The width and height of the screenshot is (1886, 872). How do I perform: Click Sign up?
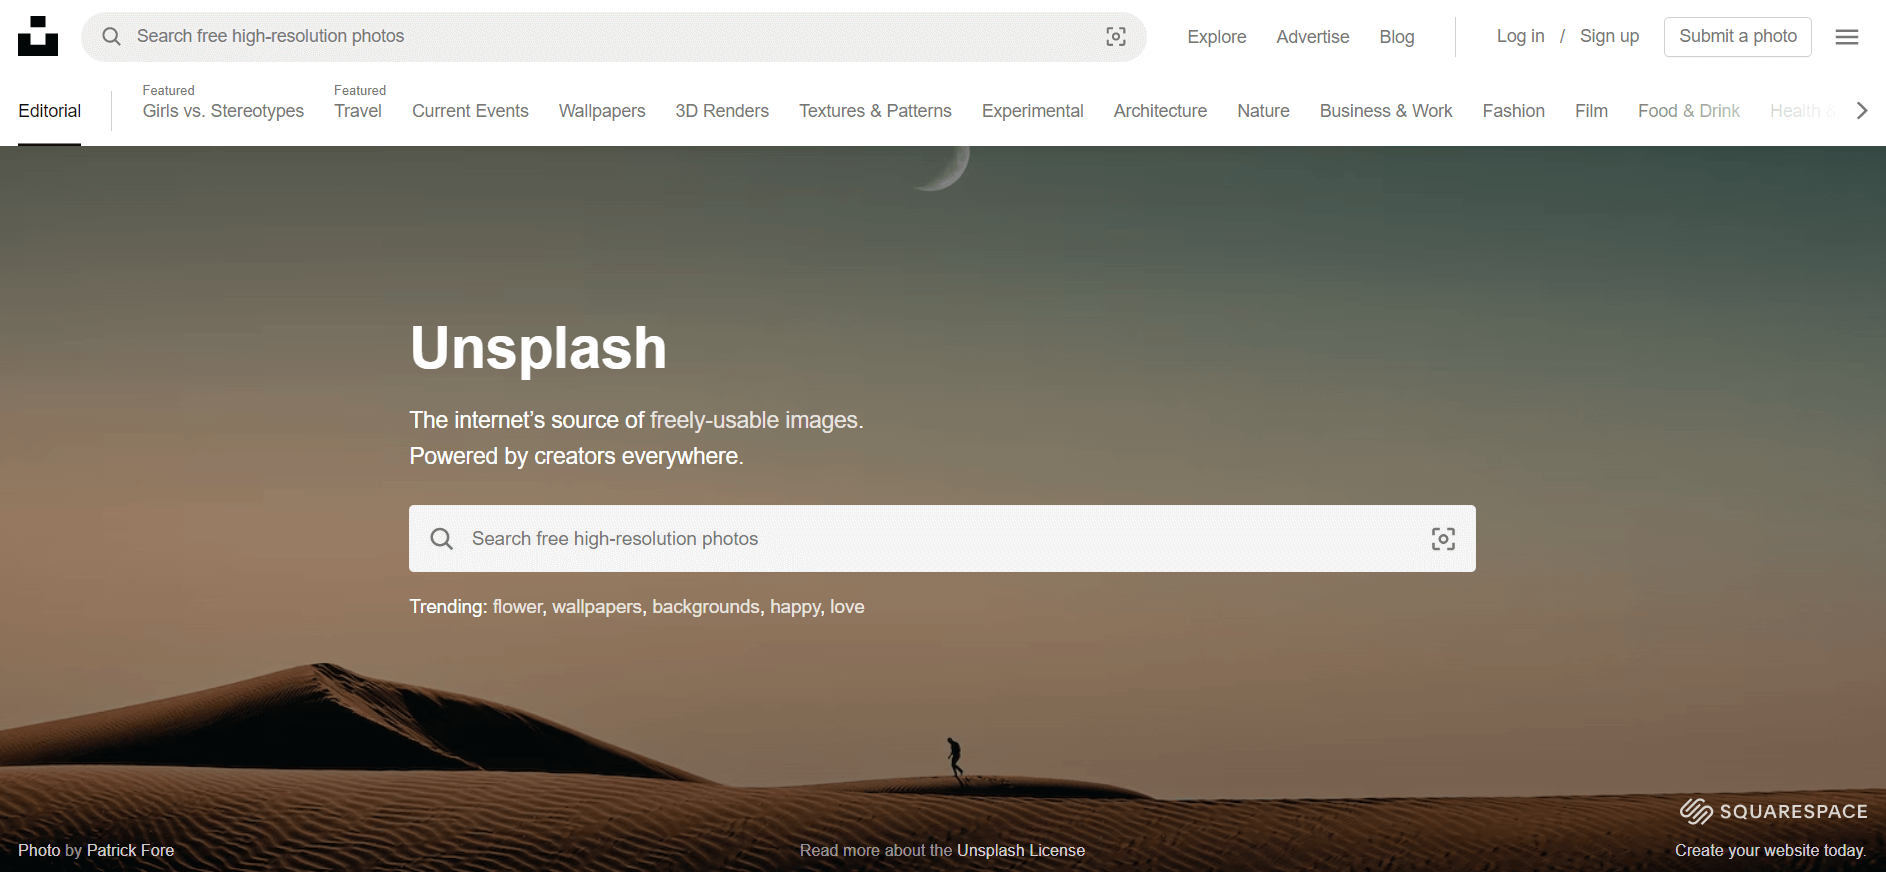(x=1609, y=36)
